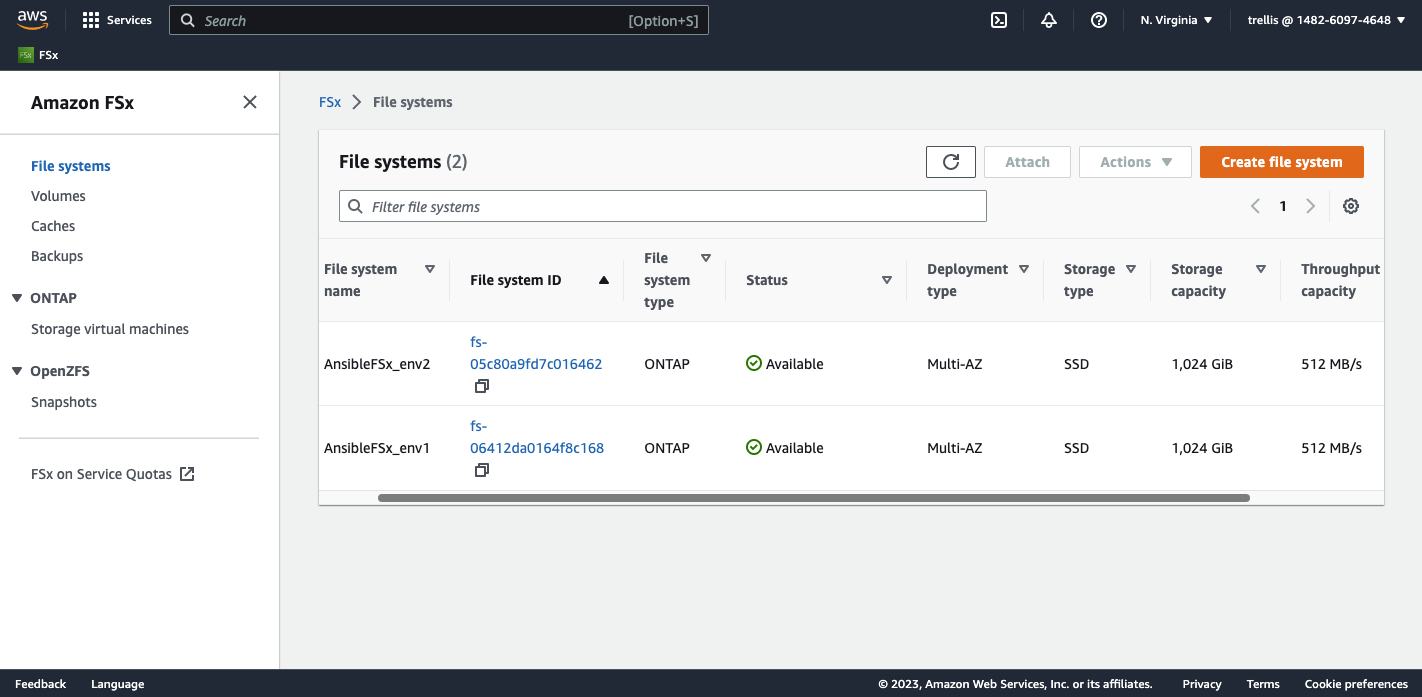Open the notifications bell icon
The height and width of the screenshot is (697, 1422).
[1048, 20]
